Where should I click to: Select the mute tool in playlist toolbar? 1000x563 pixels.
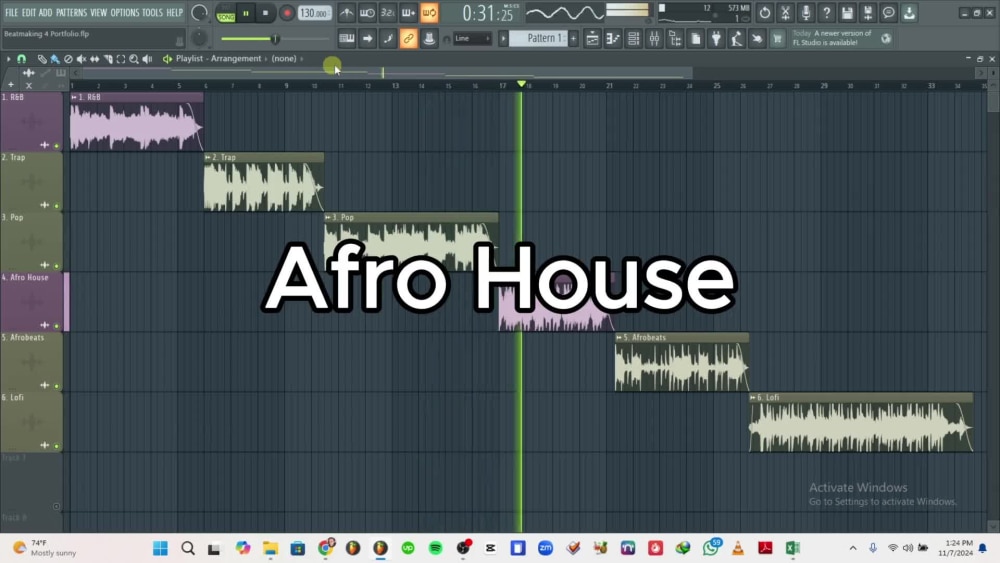click(81, 59)
